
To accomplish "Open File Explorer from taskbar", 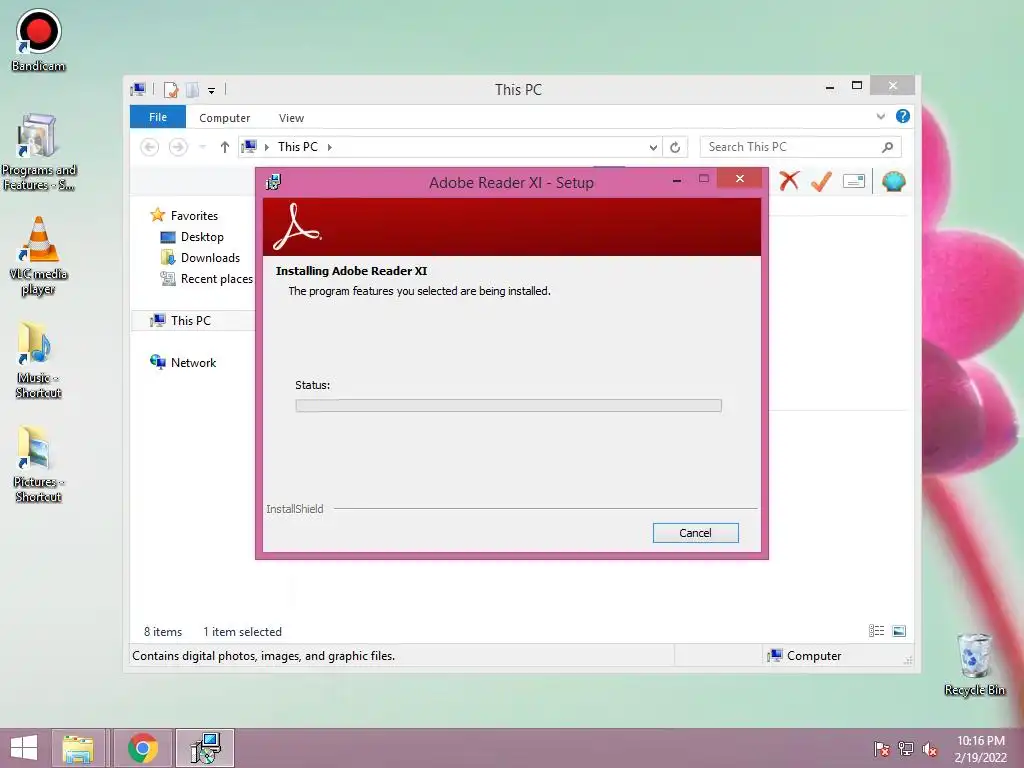I will (x=78, y=748).
